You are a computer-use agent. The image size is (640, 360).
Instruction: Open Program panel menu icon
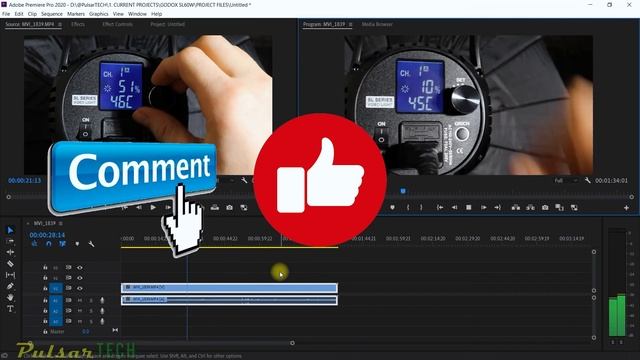[350, 25]
